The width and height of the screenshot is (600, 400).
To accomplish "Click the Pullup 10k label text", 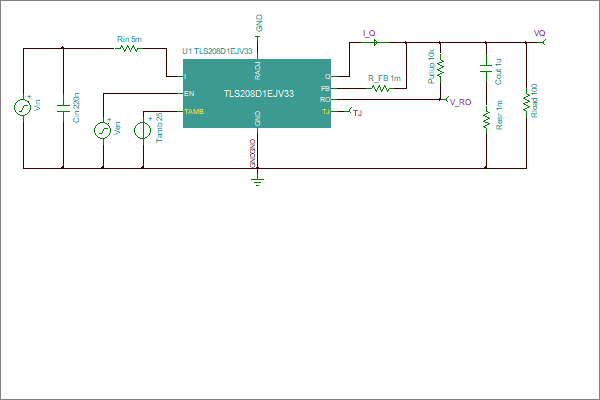I will pyautogui.click(x=431, y=66).
